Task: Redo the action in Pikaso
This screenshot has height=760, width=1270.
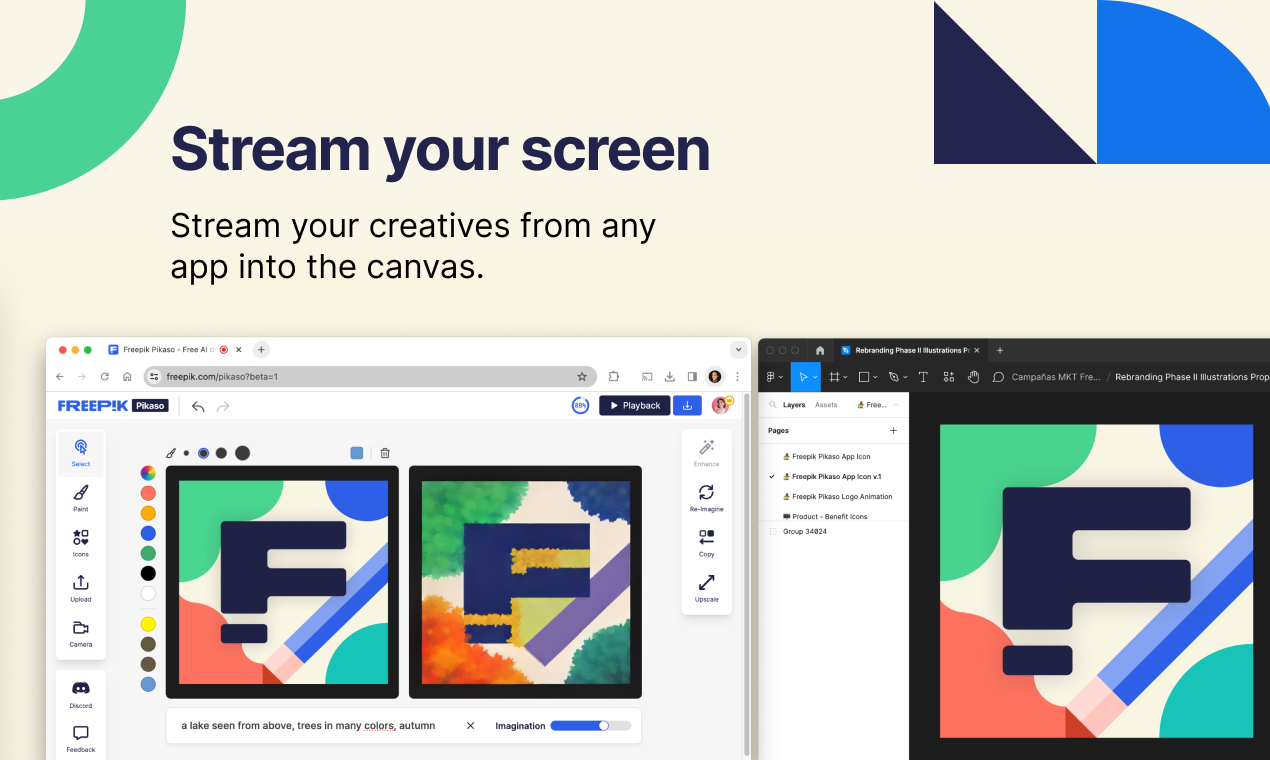Action: 223,406
